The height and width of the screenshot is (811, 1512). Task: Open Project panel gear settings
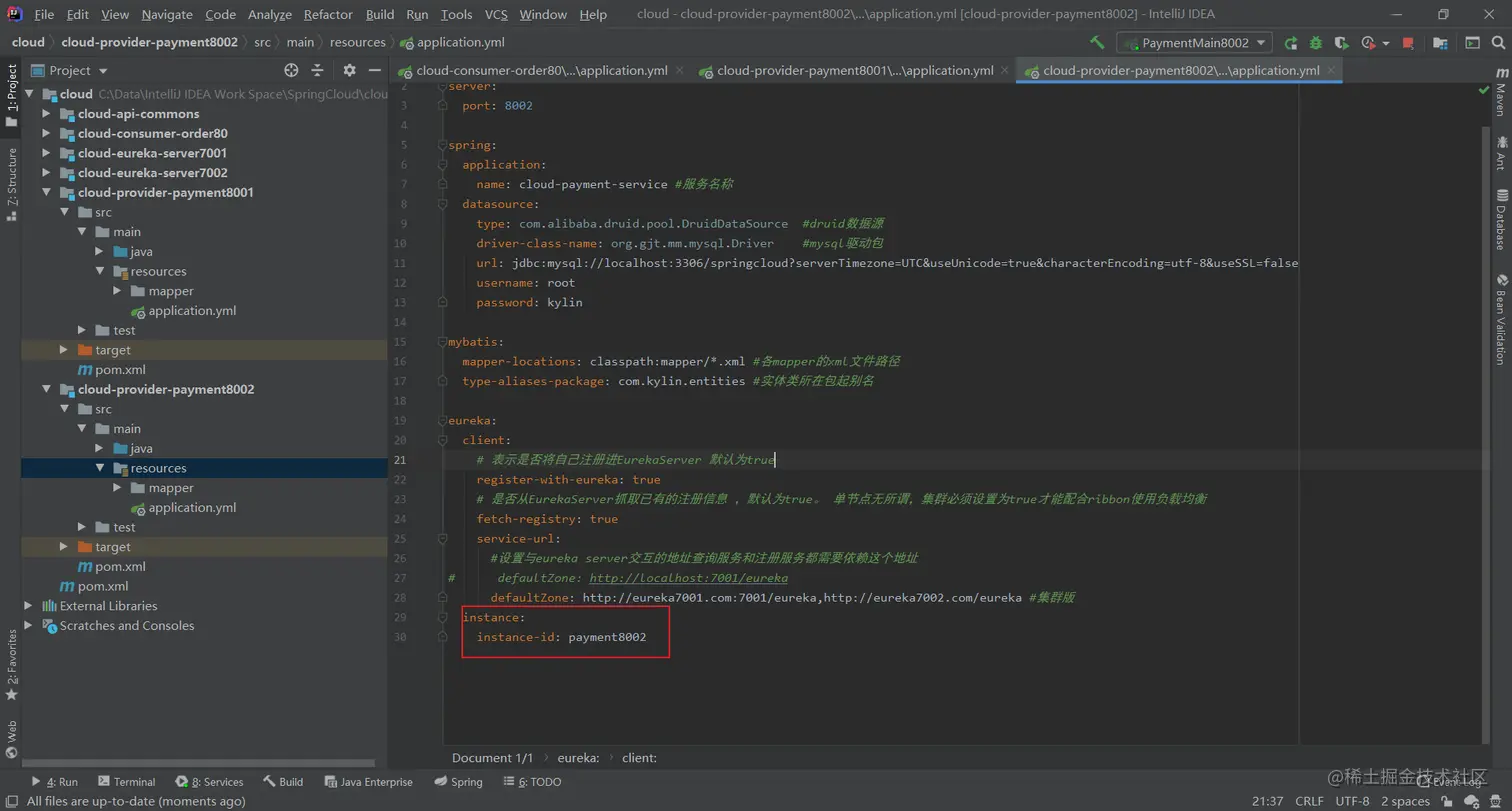(349, 70)
